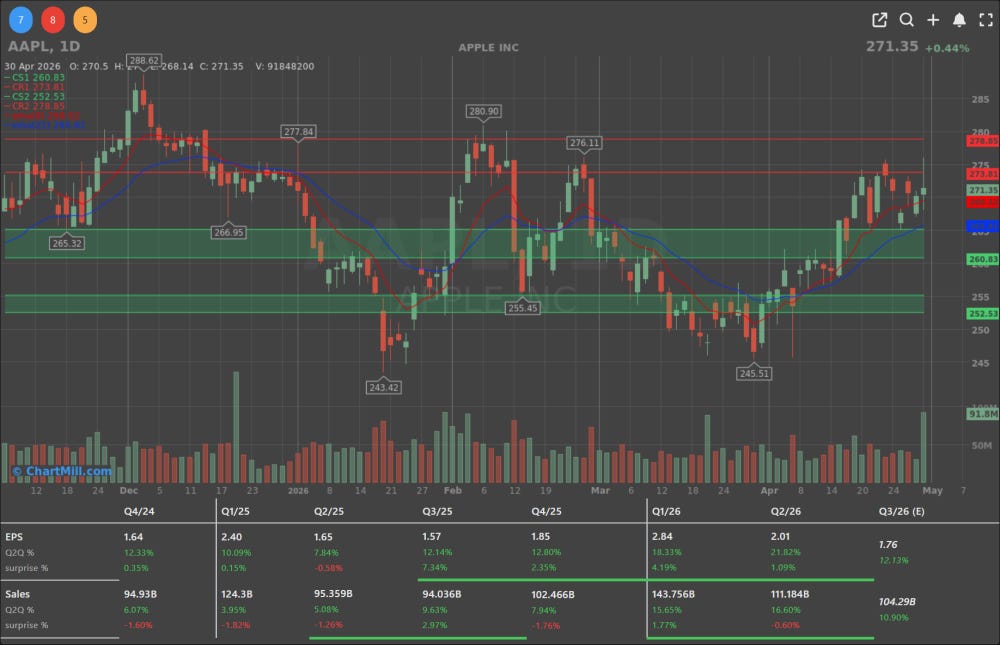Click Sales value 102.466B
This screenshot has height=645, width=1000.
click(553, 594)
